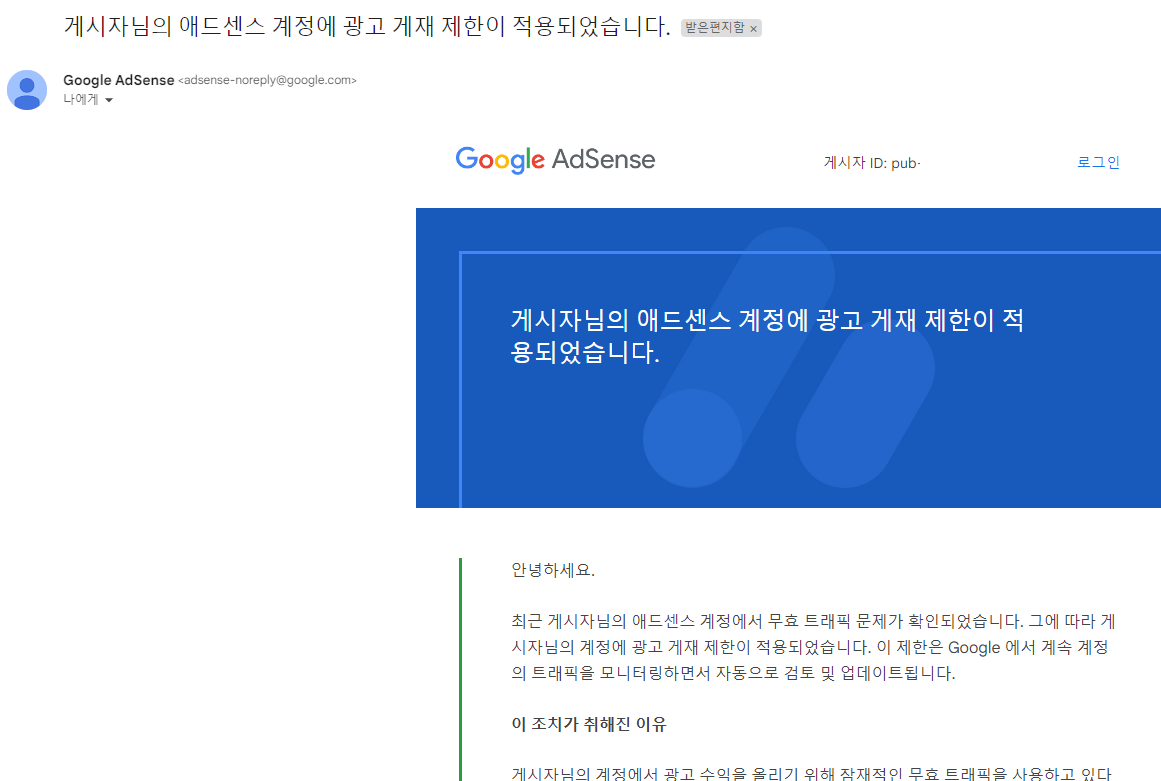Click the 나에게 recipient text
1161x781 pixels.
[81, 99]
